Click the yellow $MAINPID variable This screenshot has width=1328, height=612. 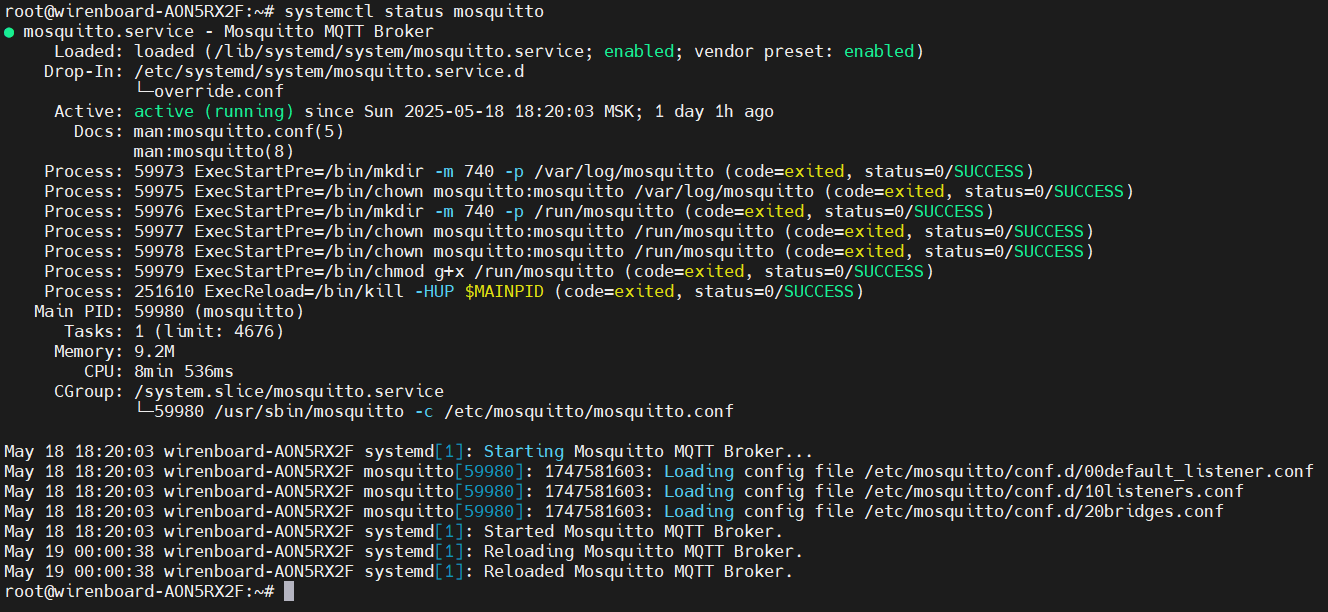click(x=504, y=291)
